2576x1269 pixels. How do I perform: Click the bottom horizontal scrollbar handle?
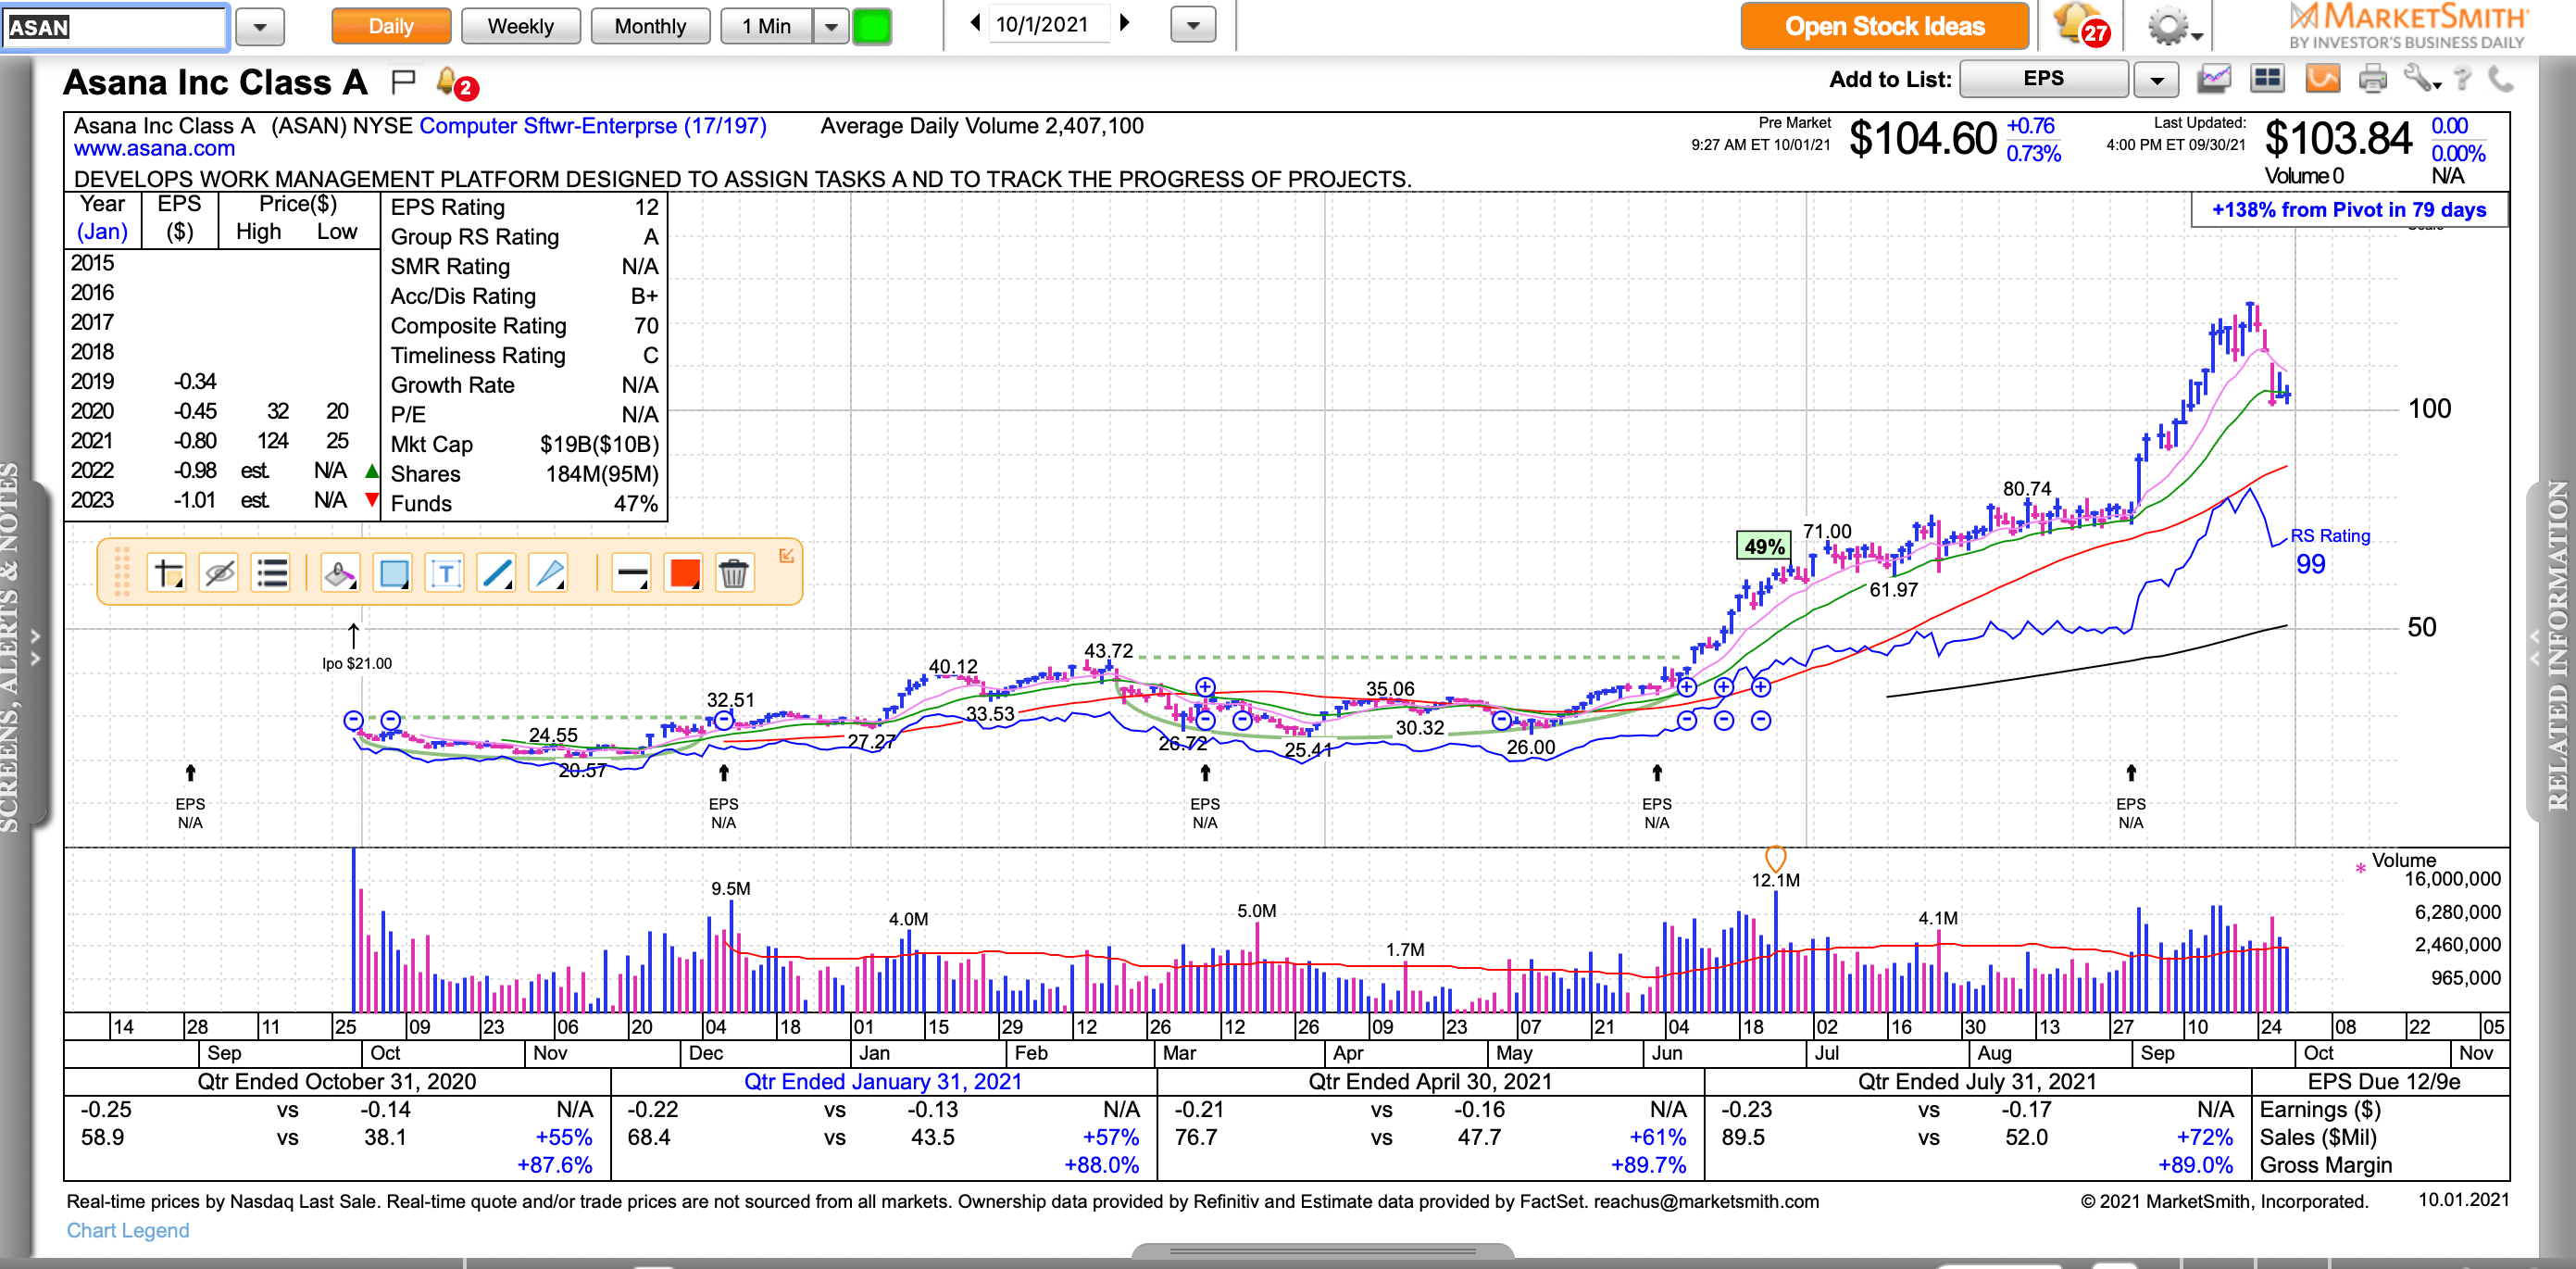[x=1322, y=1252]
